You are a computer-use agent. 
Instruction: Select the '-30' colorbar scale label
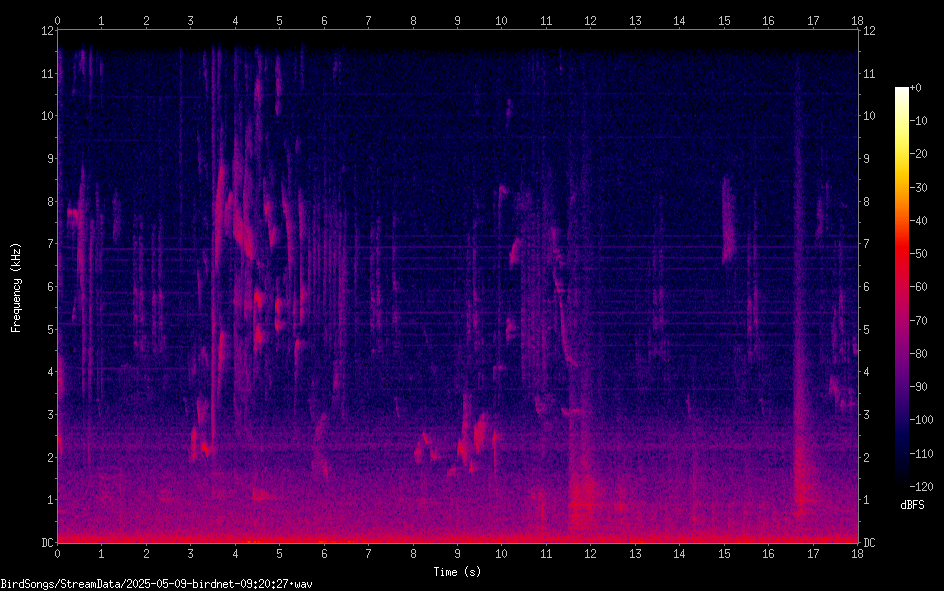[x=919, y=188]
